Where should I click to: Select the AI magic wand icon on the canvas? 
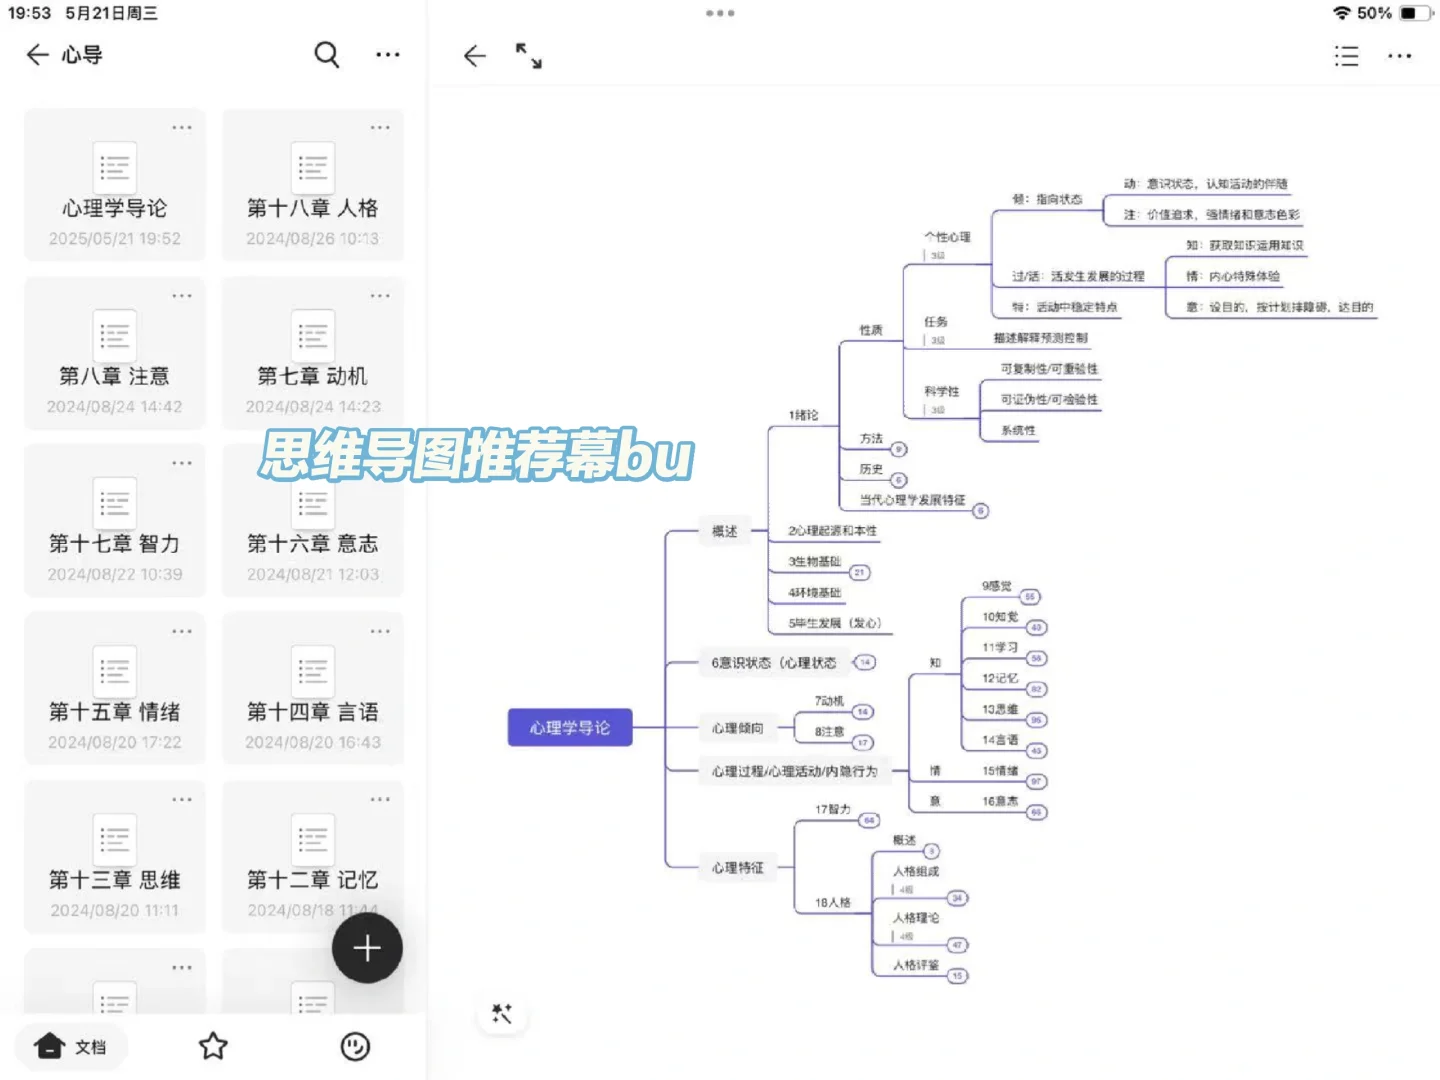(502, 1014)
